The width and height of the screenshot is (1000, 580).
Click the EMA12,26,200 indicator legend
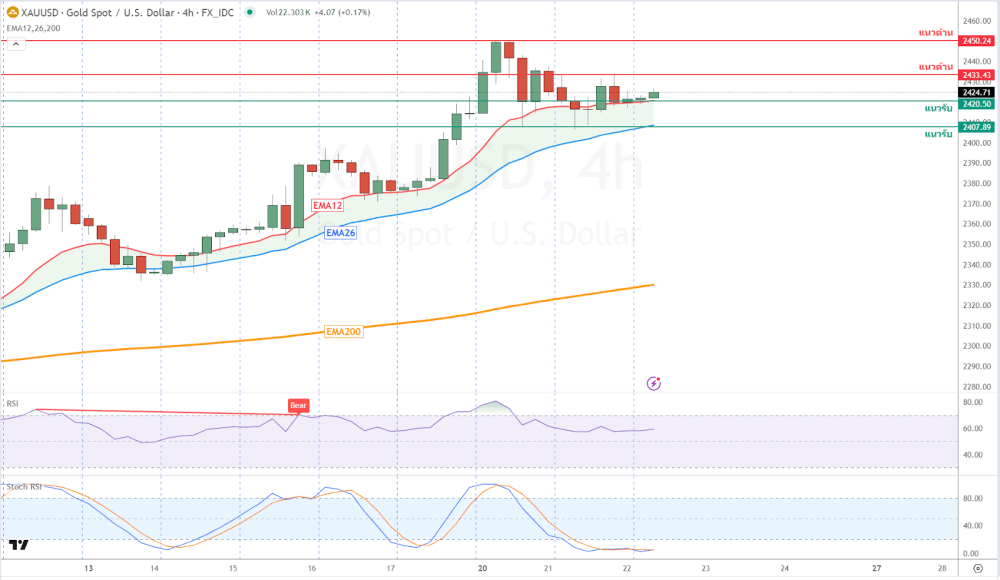pos(33,28)
